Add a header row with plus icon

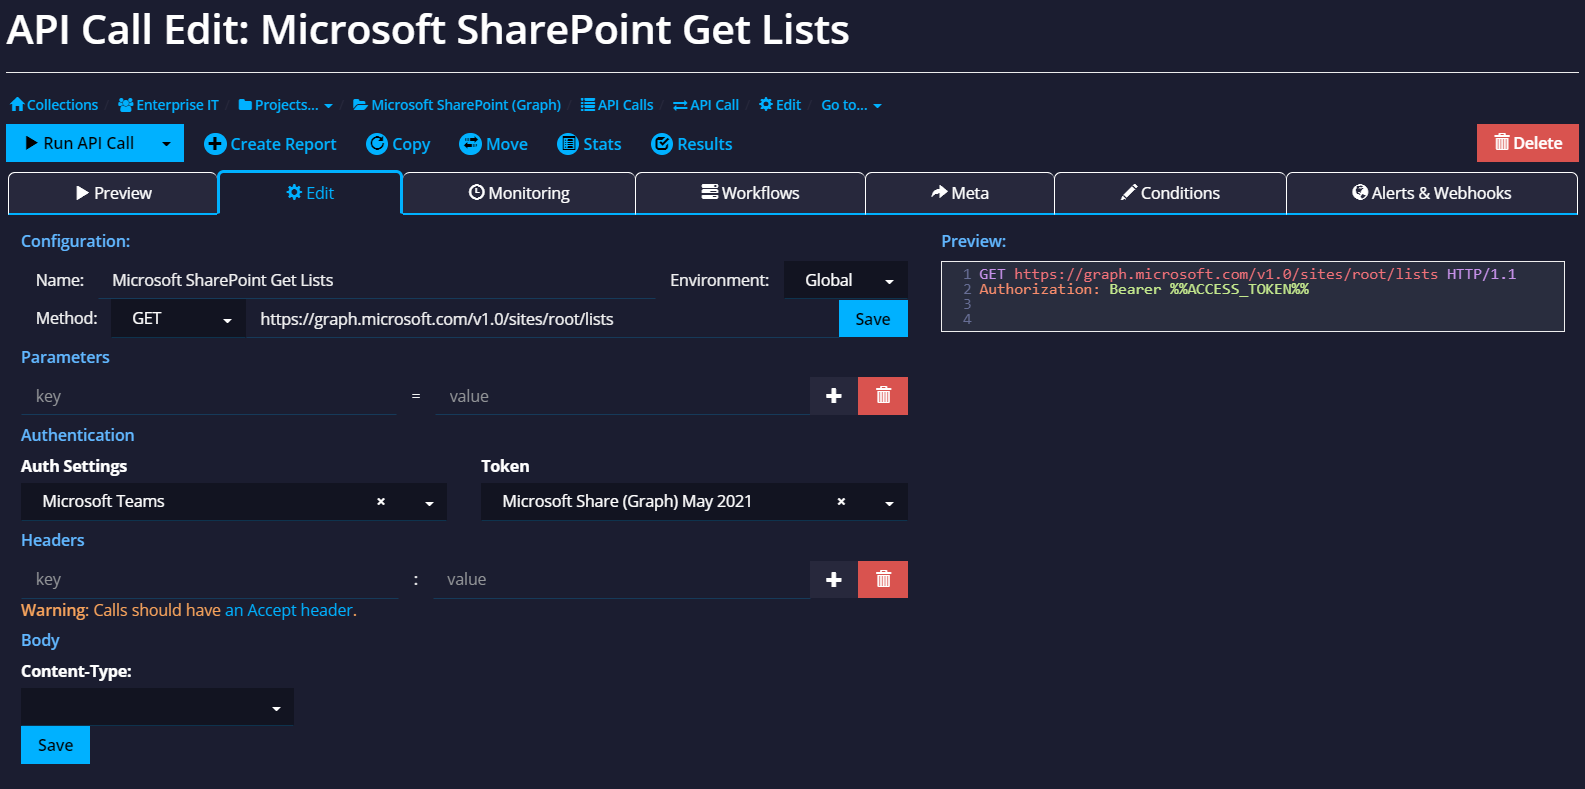833,579
